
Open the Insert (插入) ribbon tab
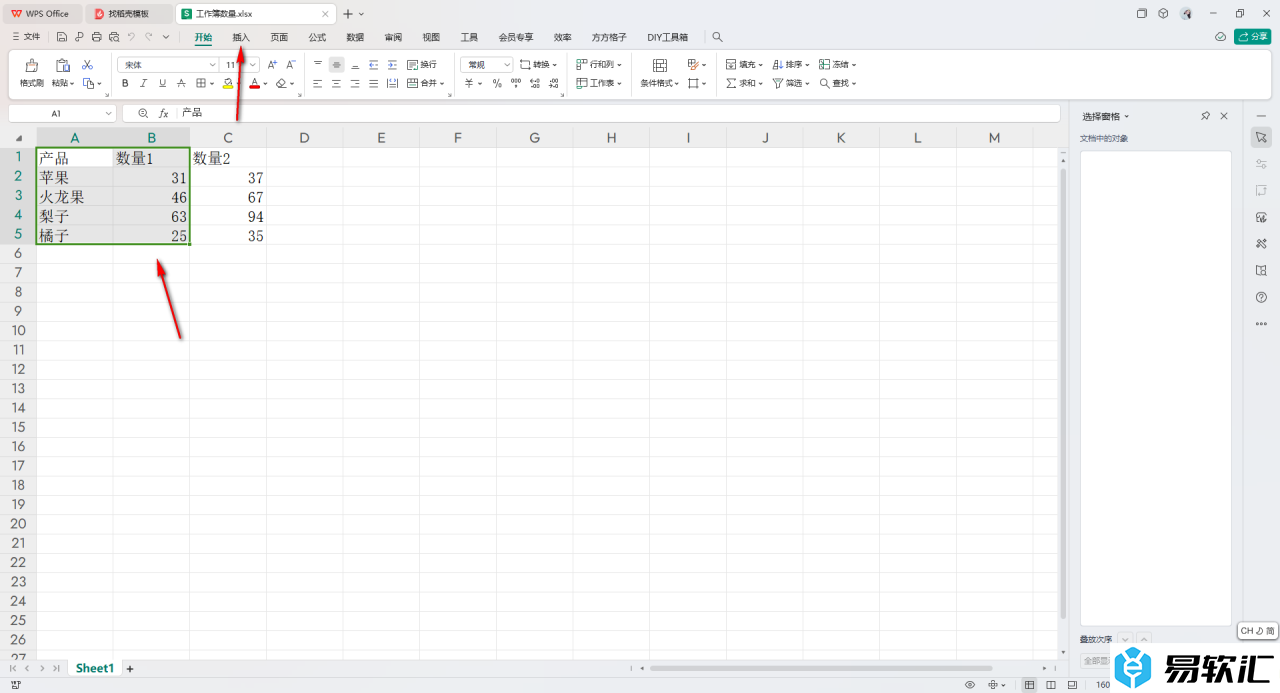tap(241, 37)
